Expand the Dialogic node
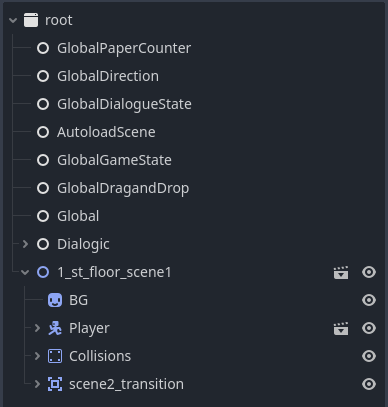The width and height of the screenshot is (388, 407). click(x=25, y=244)
